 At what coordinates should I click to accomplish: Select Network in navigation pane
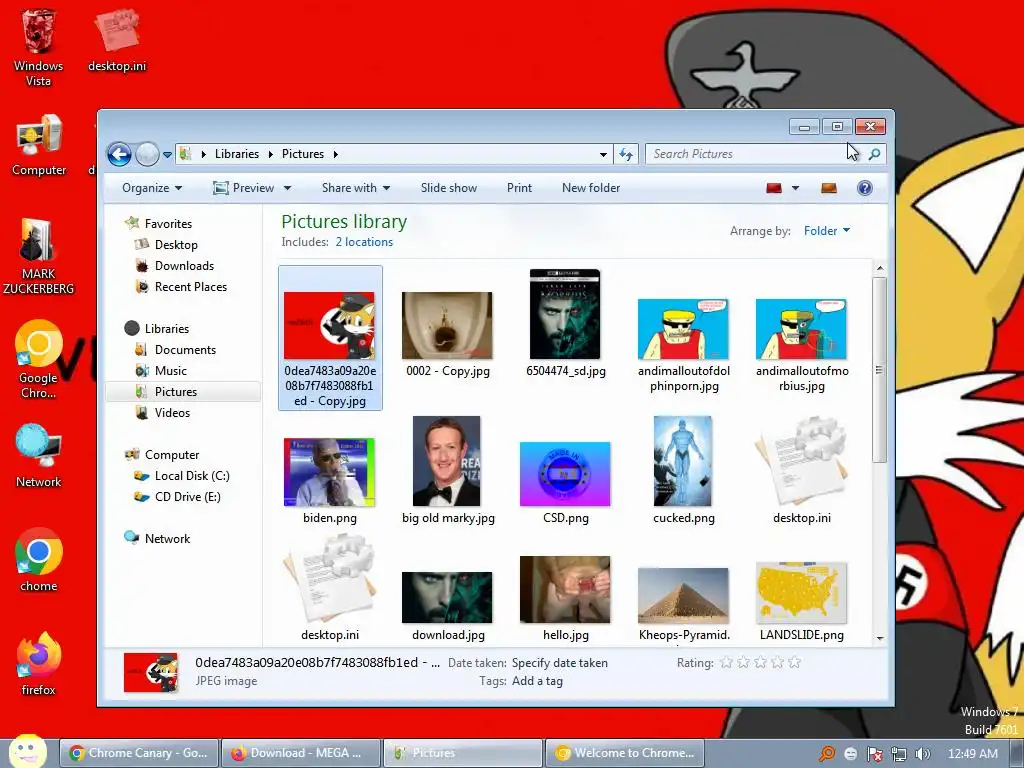167,538
